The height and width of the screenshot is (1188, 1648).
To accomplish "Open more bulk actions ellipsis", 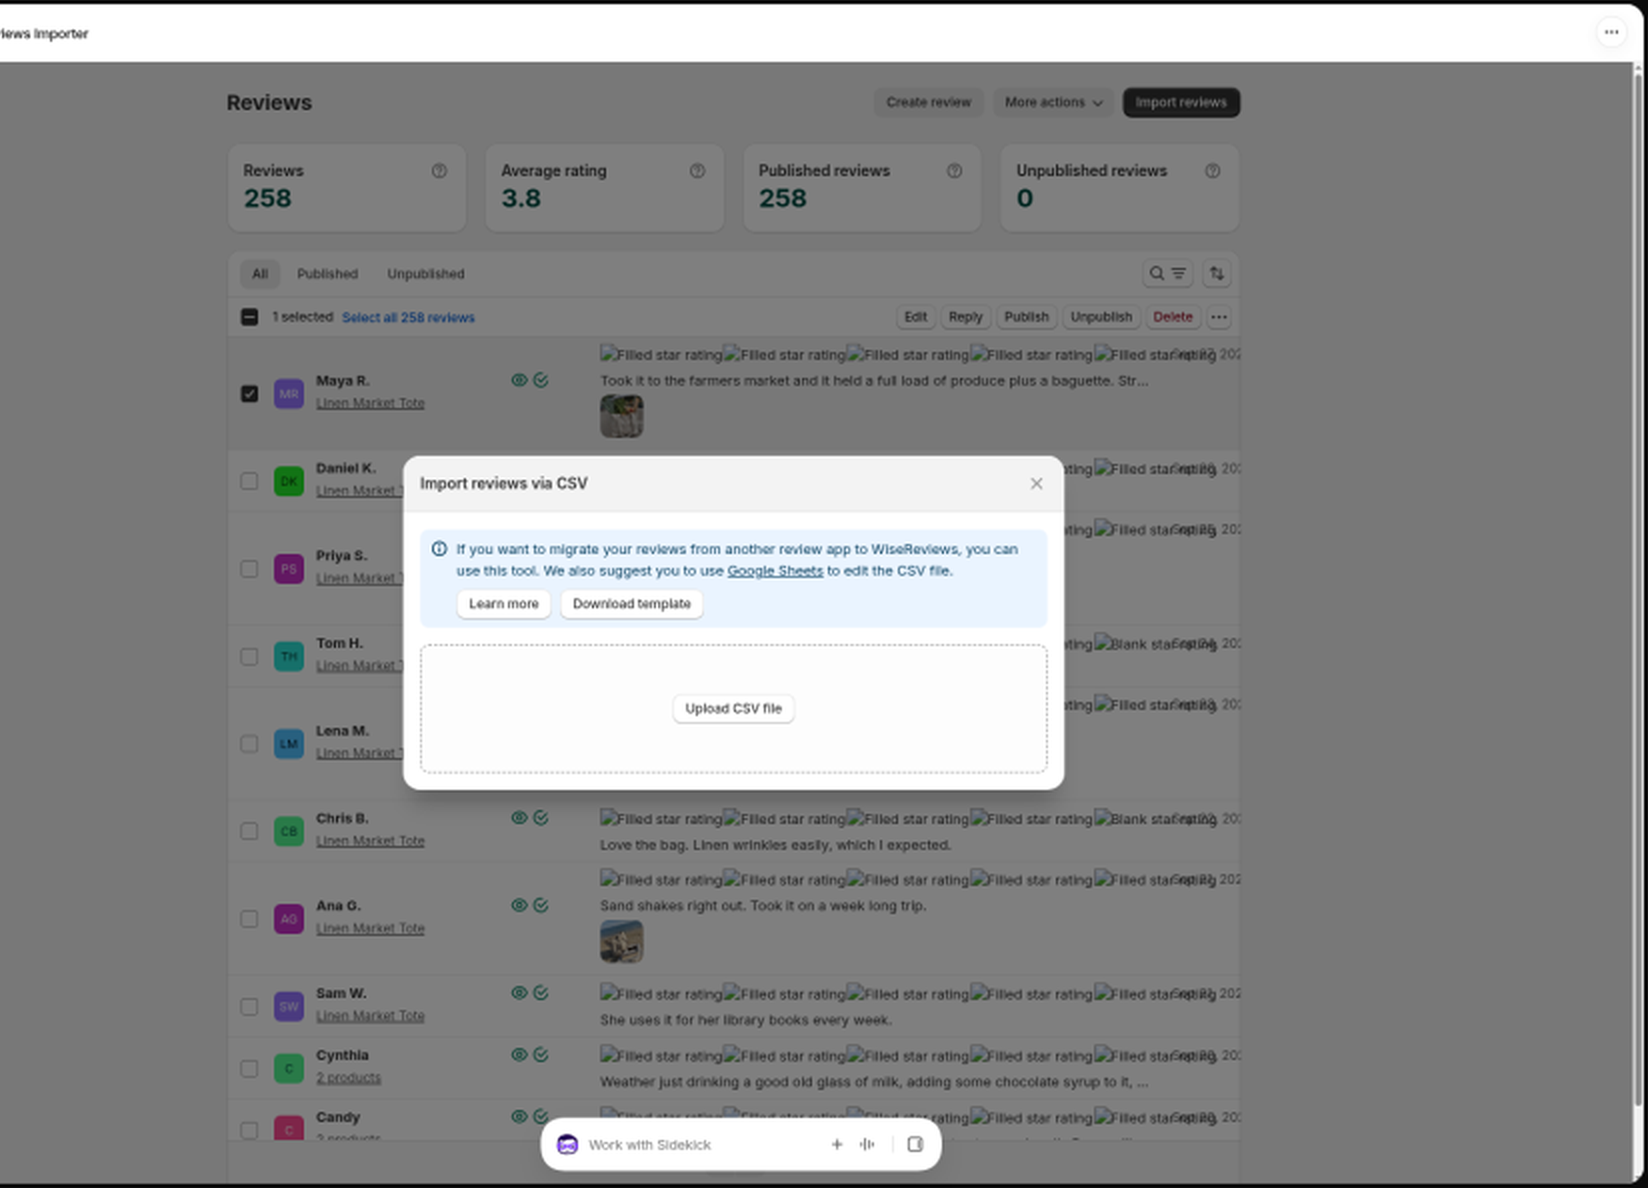I will pyautogui.click(x=1218, y=317).
